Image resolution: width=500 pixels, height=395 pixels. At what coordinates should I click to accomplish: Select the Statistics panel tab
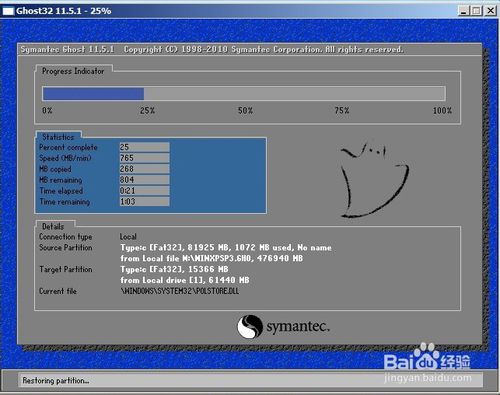pyautogui.click(x=58, y=137)
